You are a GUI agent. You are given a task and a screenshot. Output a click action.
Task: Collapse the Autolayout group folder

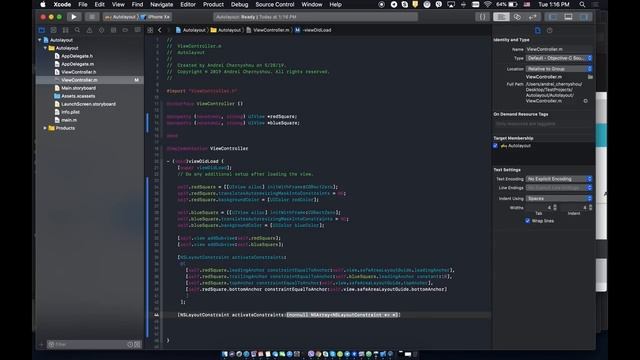pos(45,48)
